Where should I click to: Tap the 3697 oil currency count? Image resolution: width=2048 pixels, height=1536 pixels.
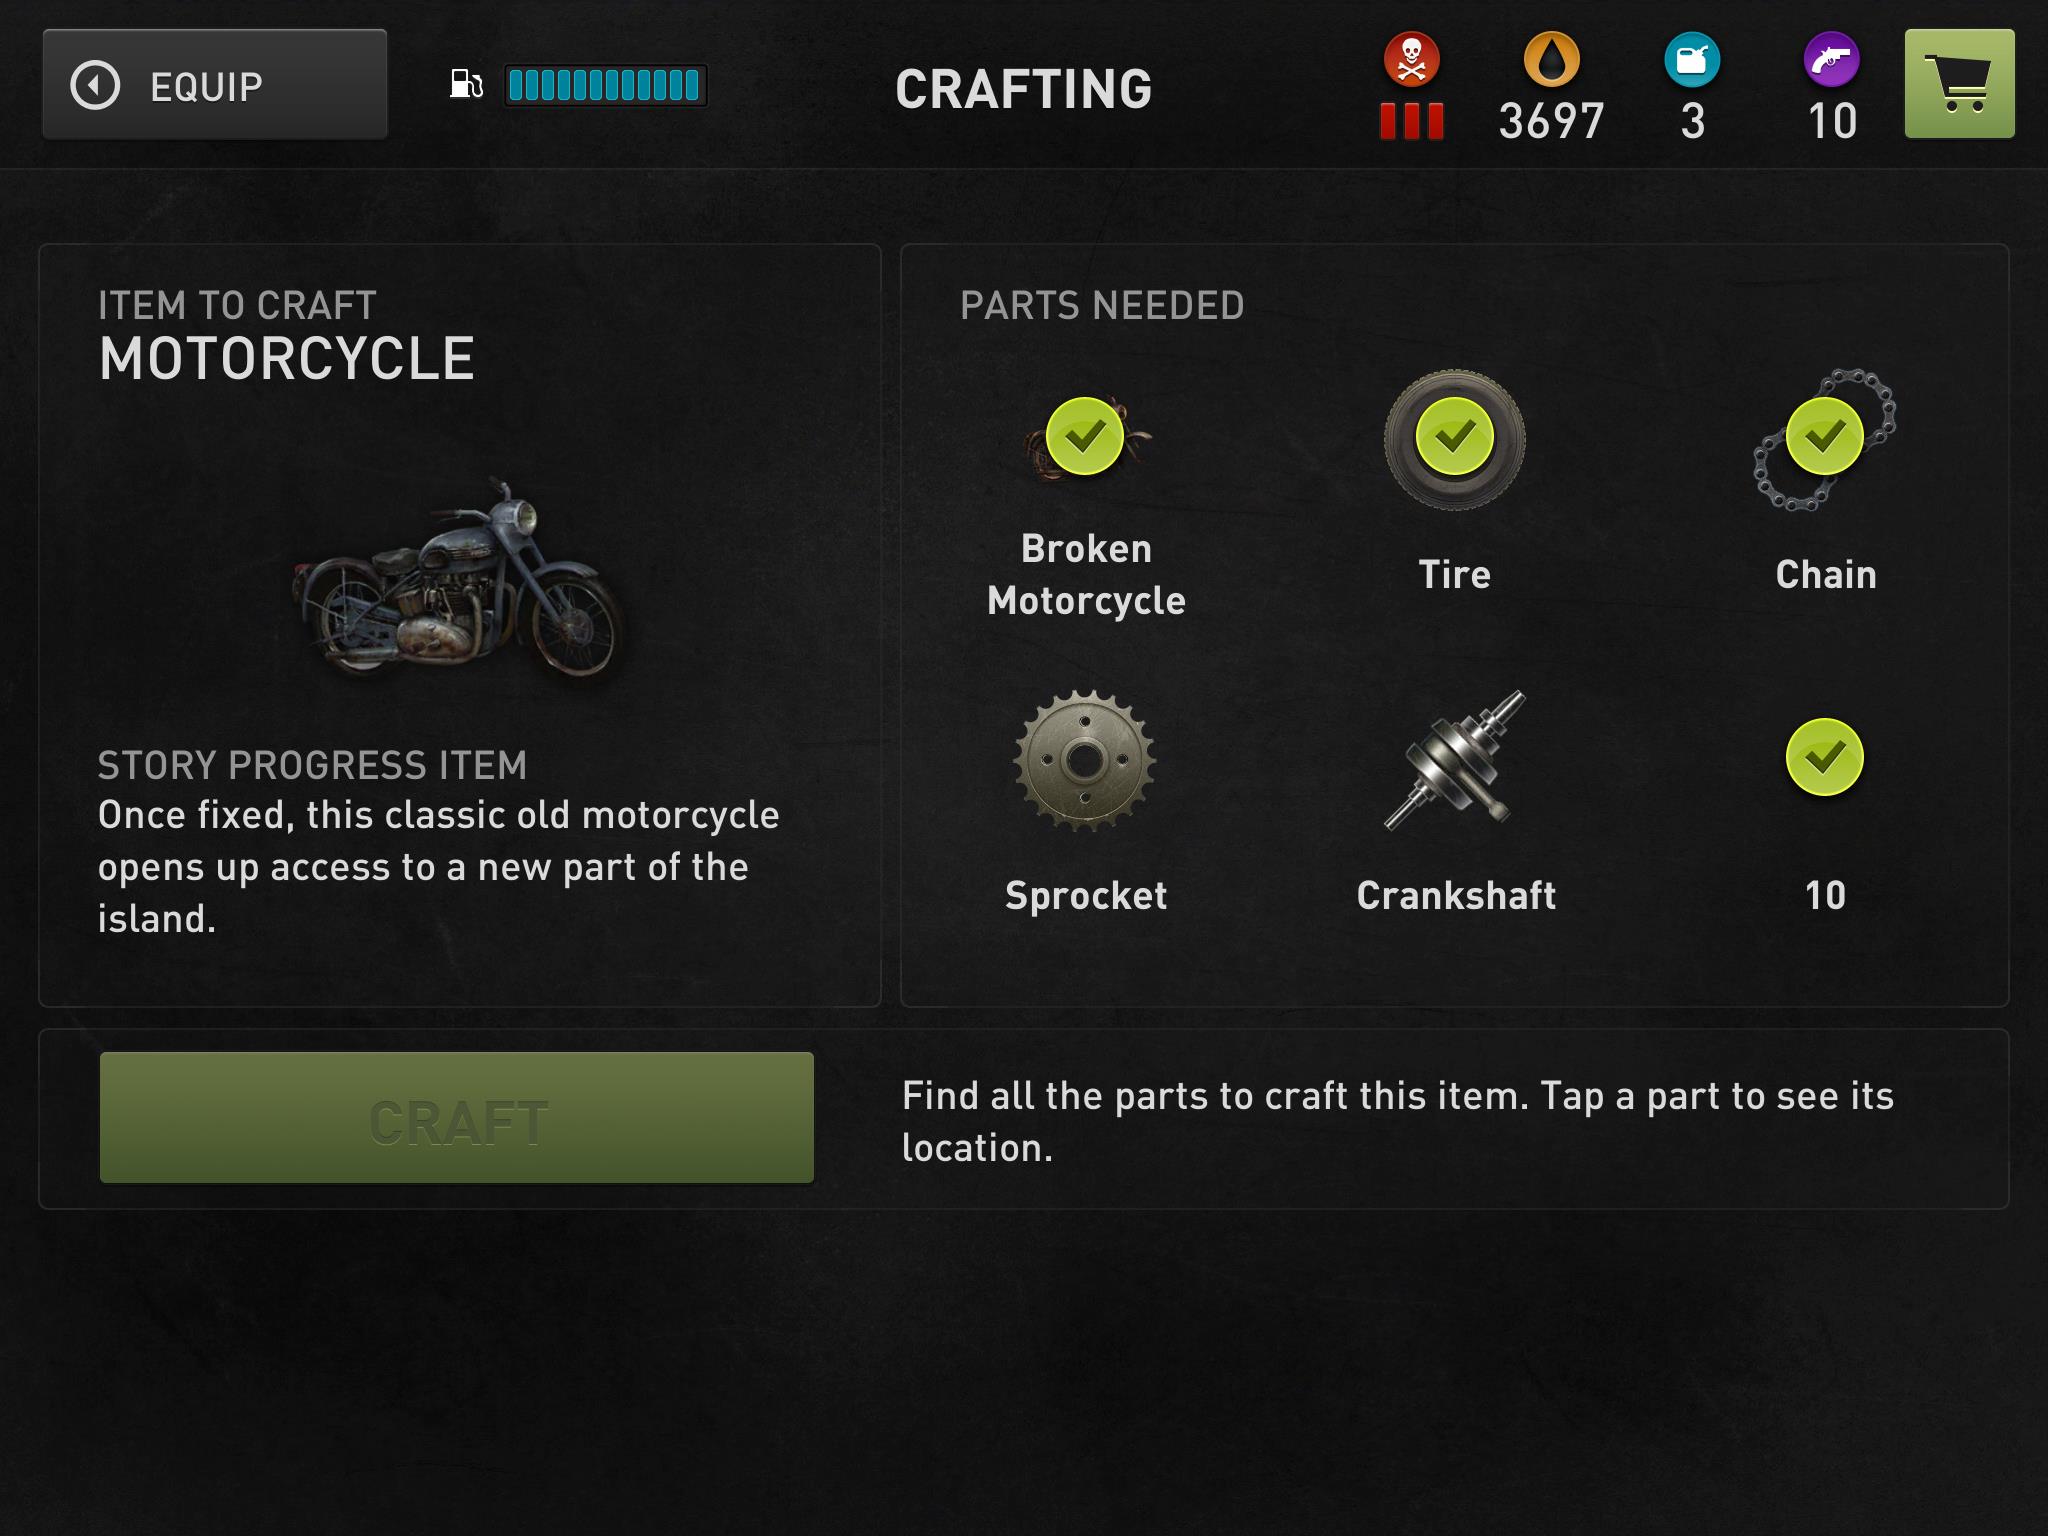[x=1551, y=121]
